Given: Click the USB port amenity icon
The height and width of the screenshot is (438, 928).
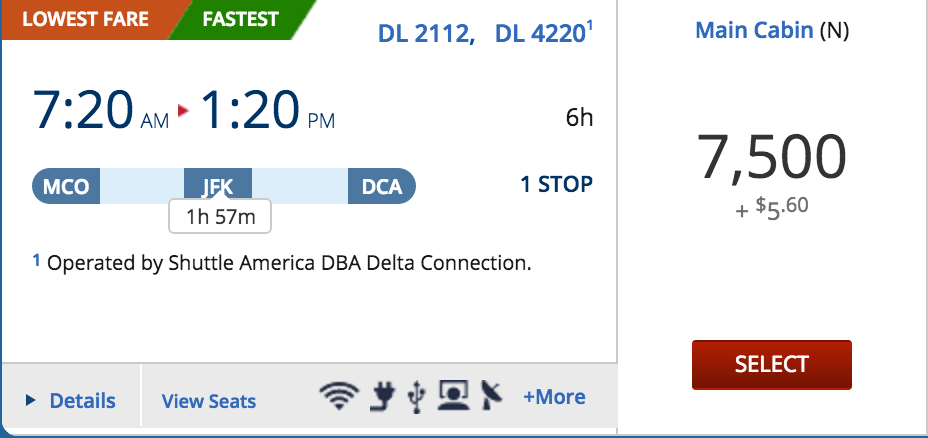Looking at the screenshot, I should [416, 398].
